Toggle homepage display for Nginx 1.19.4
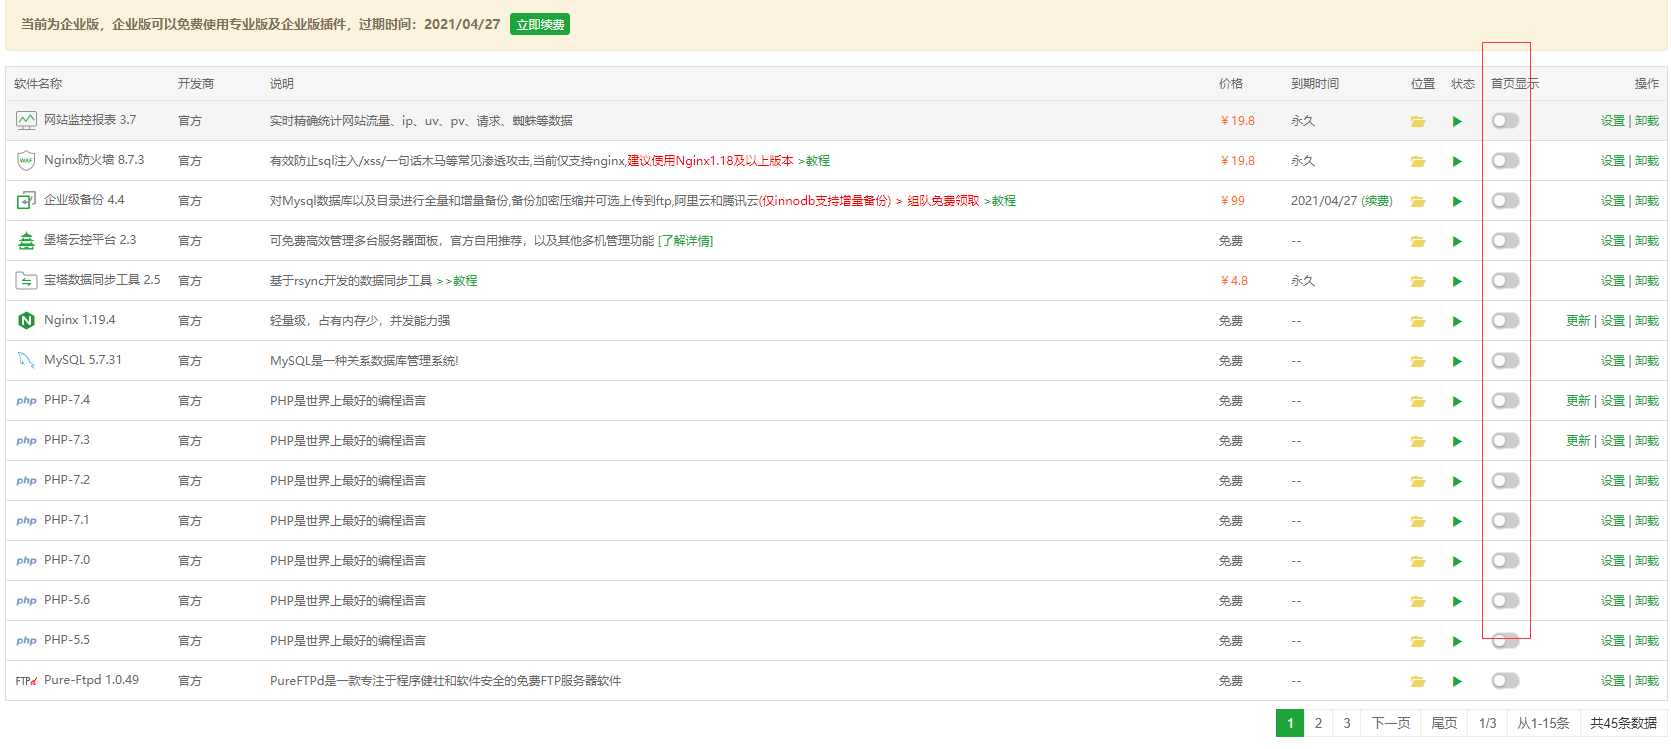1671x749 pixels. pyautogui.click(x=1505, y=321)
